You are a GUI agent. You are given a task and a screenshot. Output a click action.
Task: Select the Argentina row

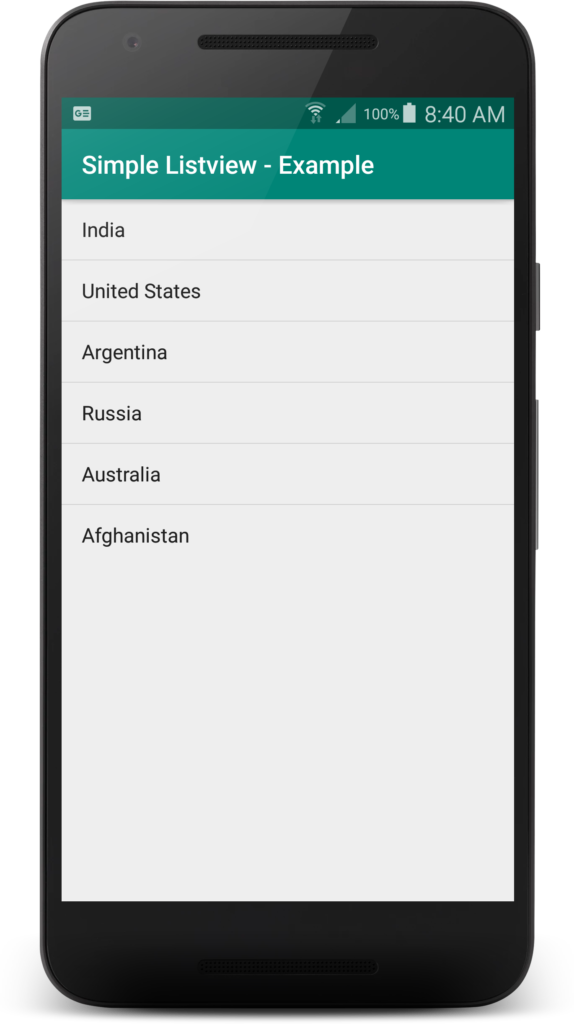coord(287,352)
